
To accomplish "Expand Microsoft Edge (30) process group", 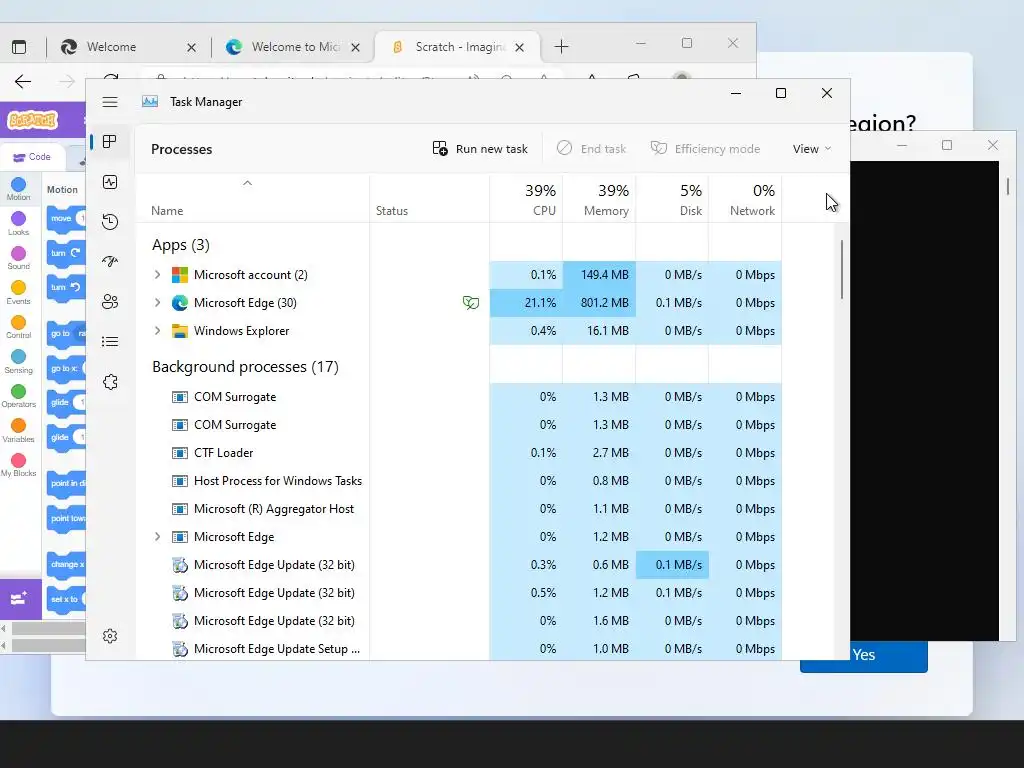I will pyautogui.click(x=157, y=303).
